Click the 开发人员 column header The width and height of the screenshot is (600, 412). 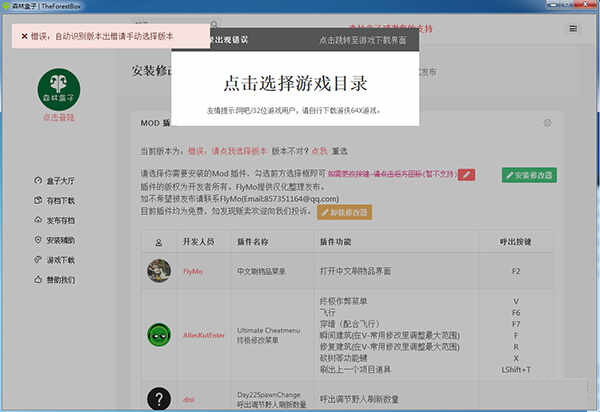point(199,242)
